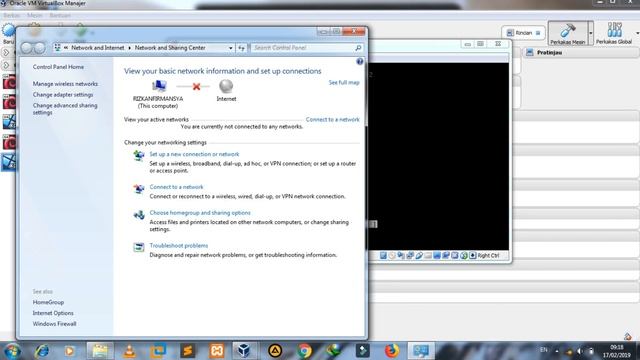
Task: Open the Windows Start button
Action: 12,351
